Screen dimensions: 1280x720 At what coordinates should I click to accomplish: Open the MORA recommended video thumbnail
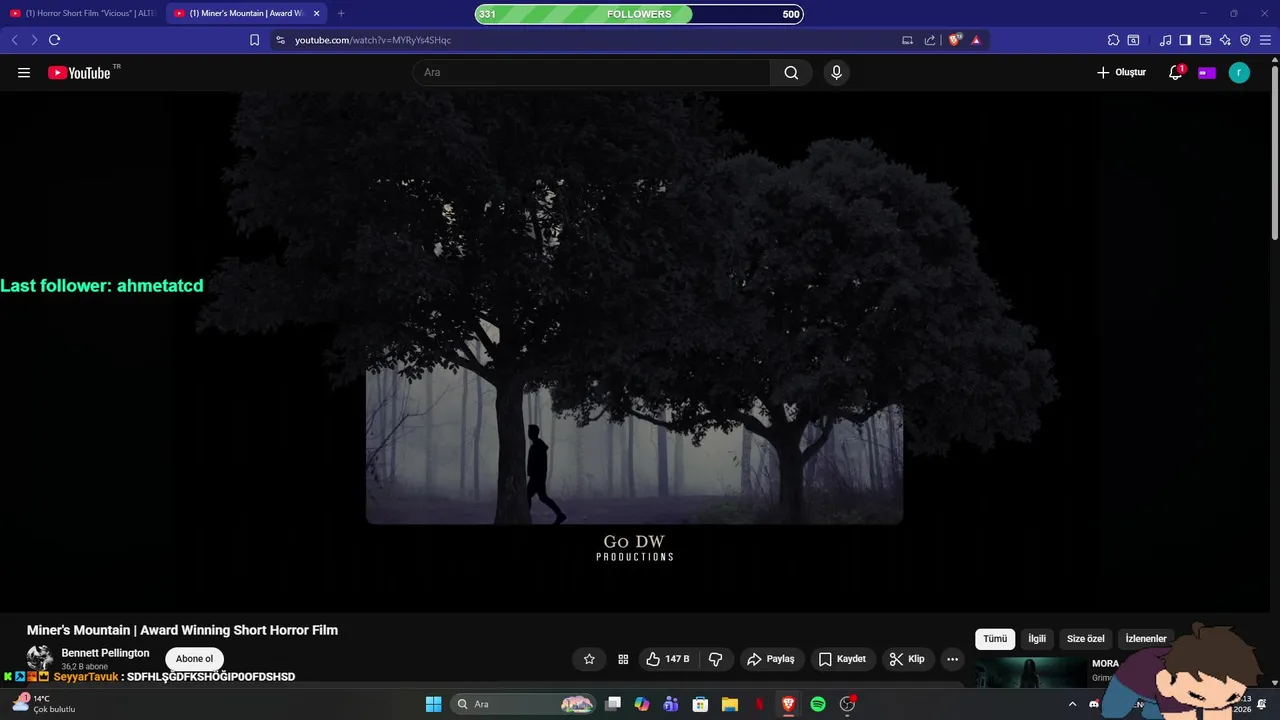point(1031,672)
